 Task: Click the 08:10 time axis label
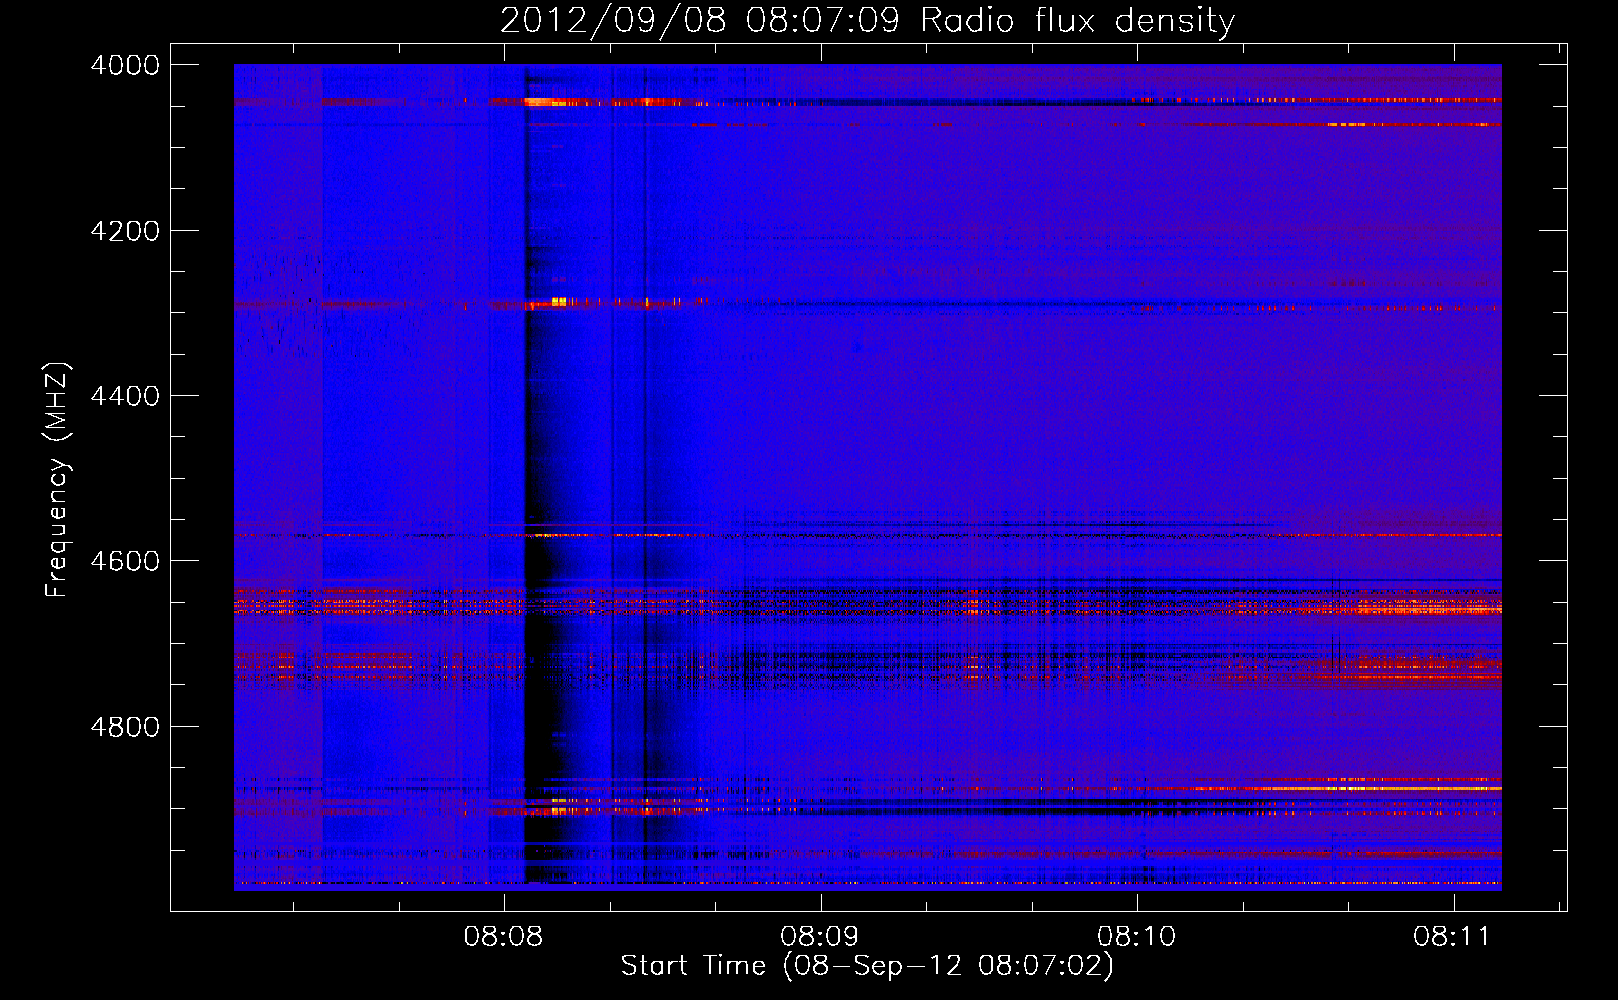(x=1137, y=937)
